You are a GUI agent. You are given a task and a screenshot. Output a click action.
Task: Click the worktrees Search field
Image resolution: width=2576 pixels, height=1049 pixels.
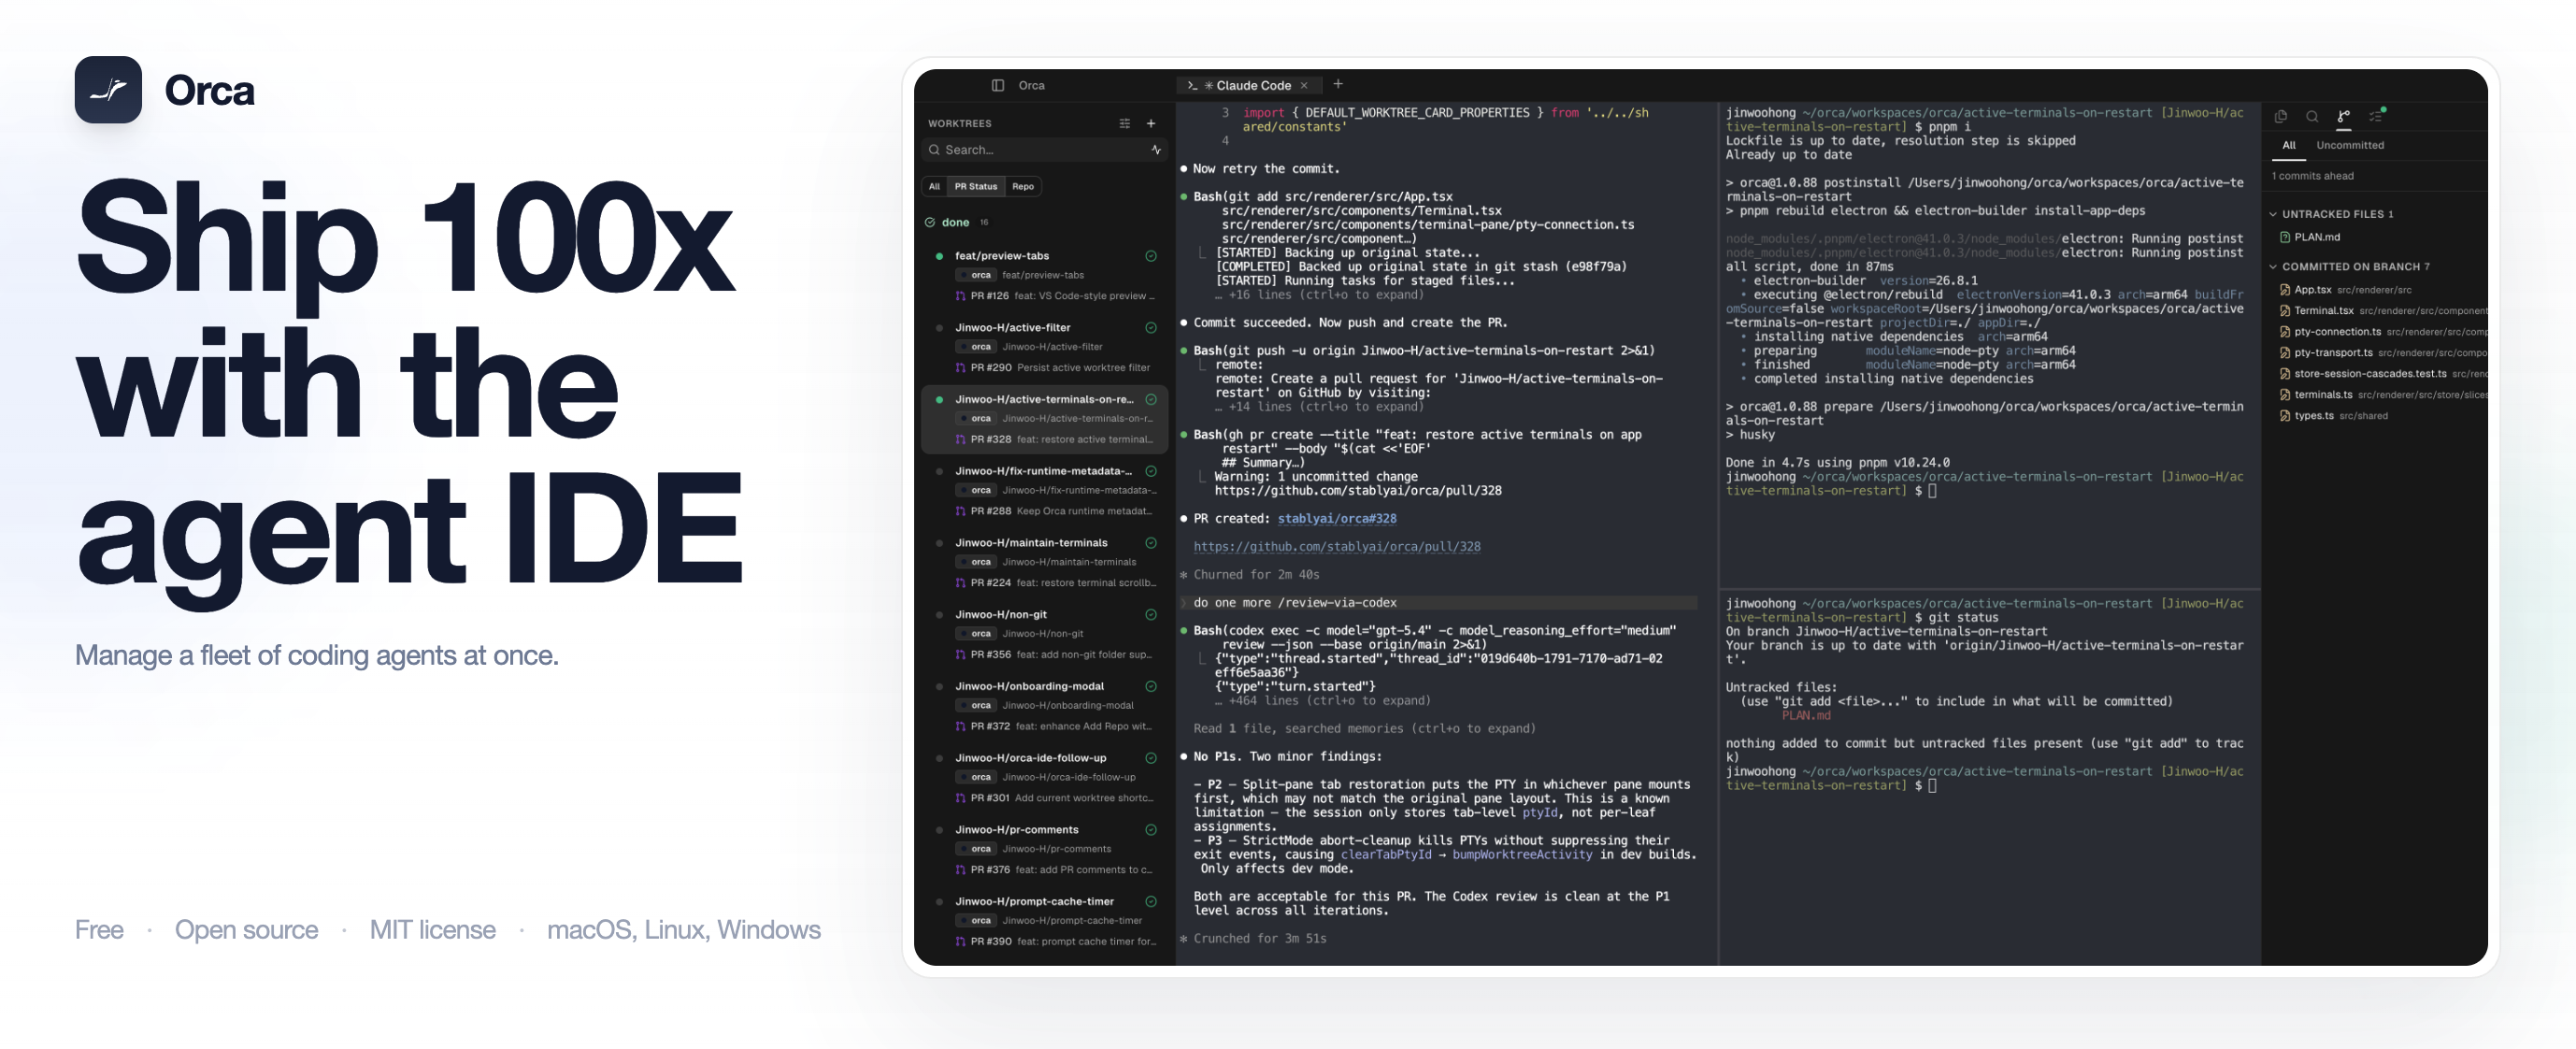point(1040,150)
